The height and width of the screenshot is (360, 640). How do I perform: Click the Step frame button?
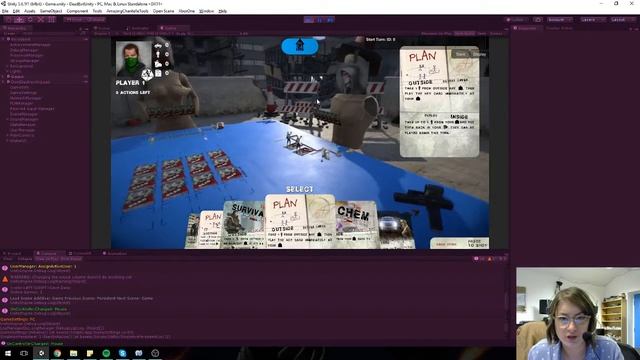click(x=330, y=19)
